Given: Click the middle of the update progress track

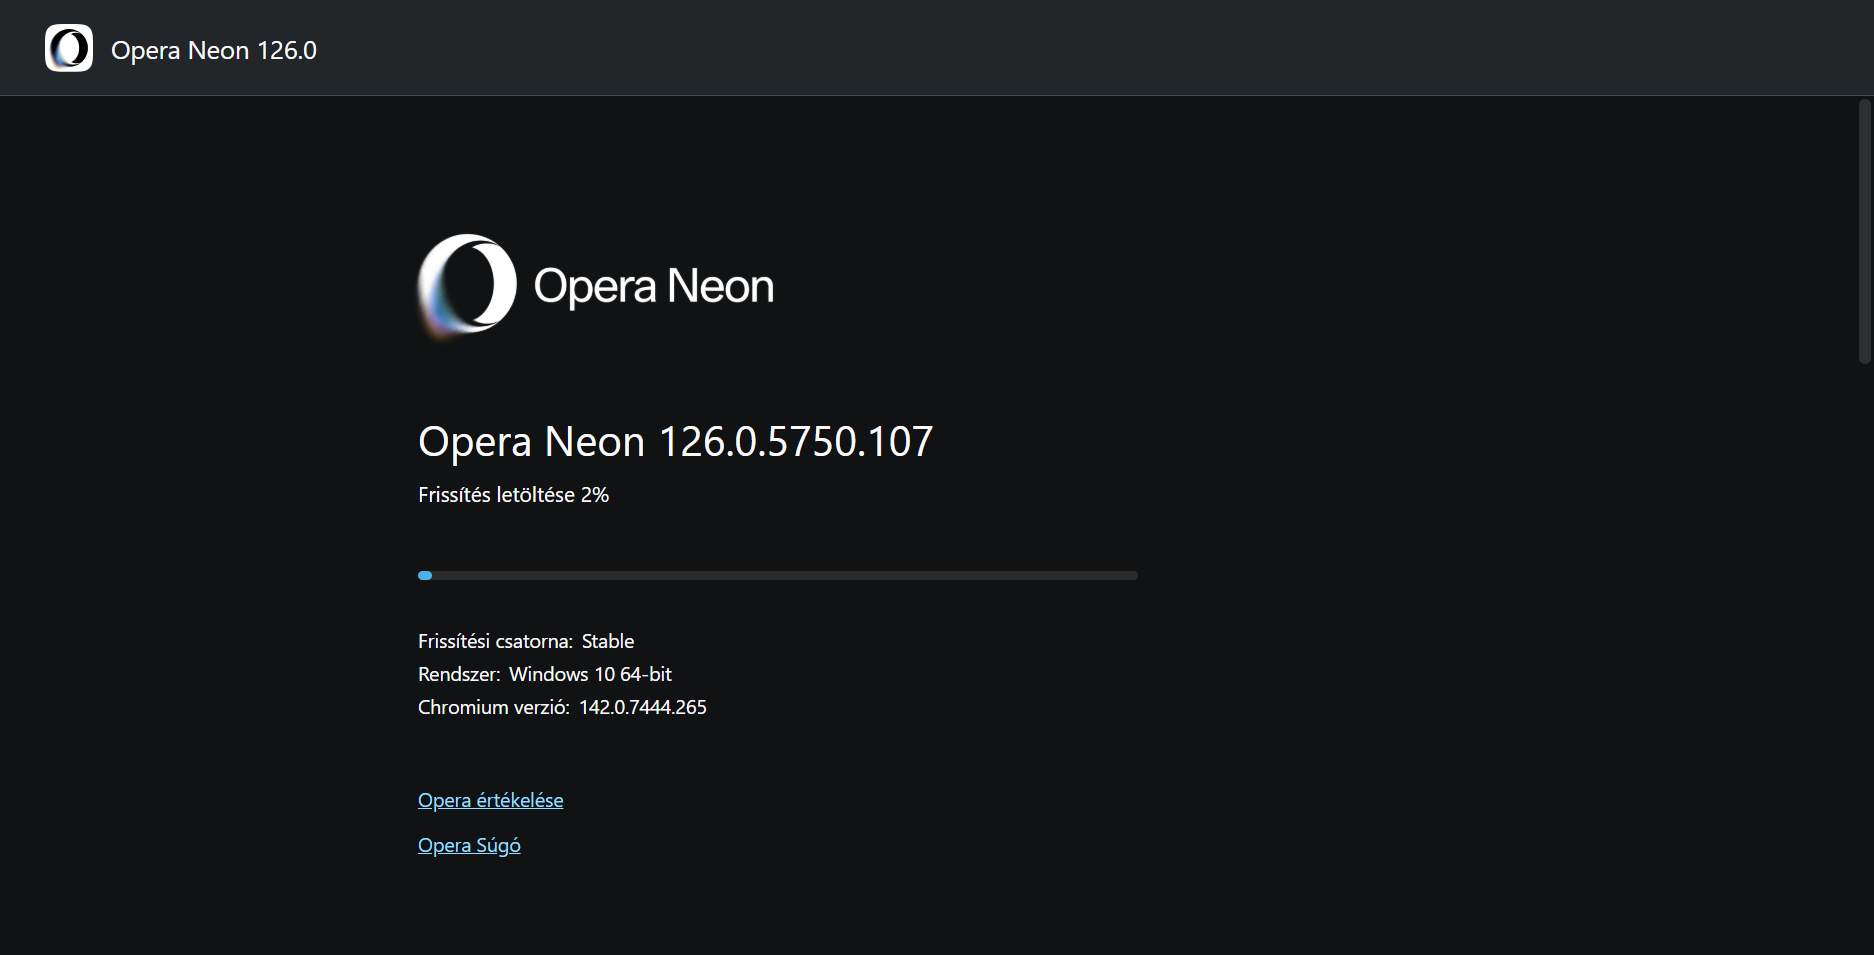Looking at the screenshot, I should click(x=778, y=575).
